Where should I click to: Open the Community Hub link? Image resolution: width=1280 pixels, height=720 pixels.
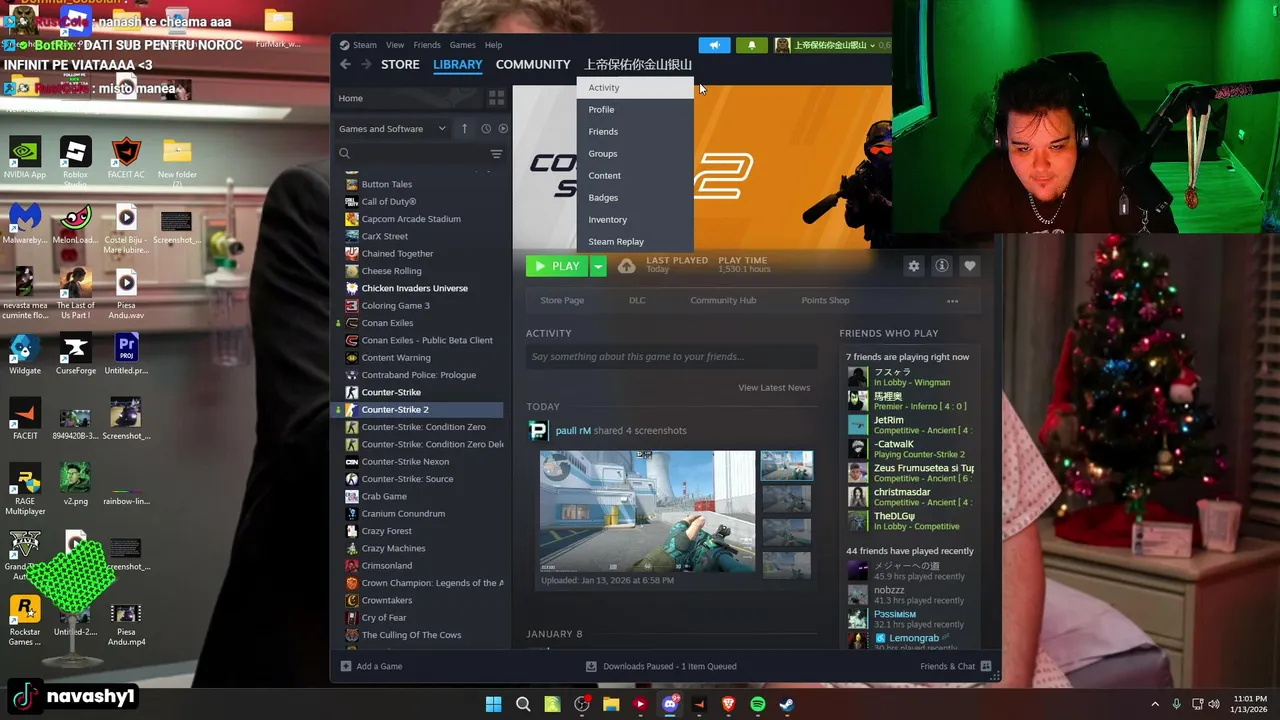point(723,300)
